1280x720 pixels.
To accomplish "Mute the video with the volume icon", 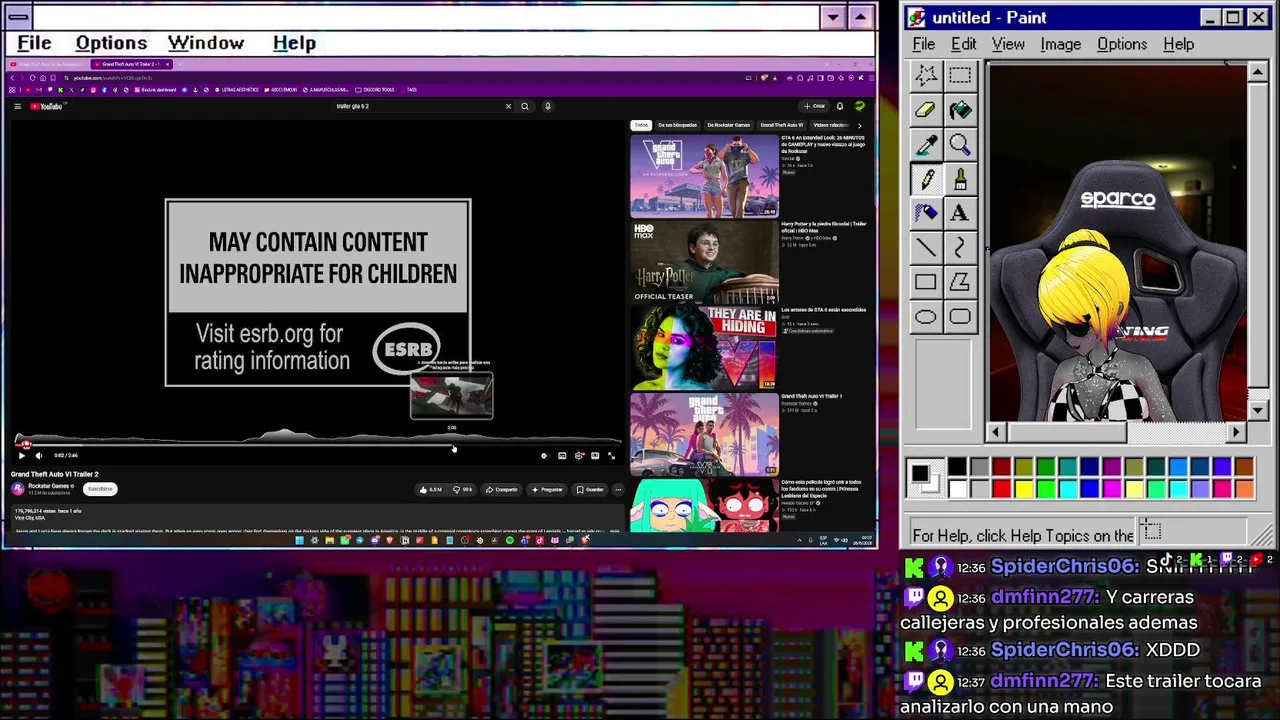I will point(39,456).
